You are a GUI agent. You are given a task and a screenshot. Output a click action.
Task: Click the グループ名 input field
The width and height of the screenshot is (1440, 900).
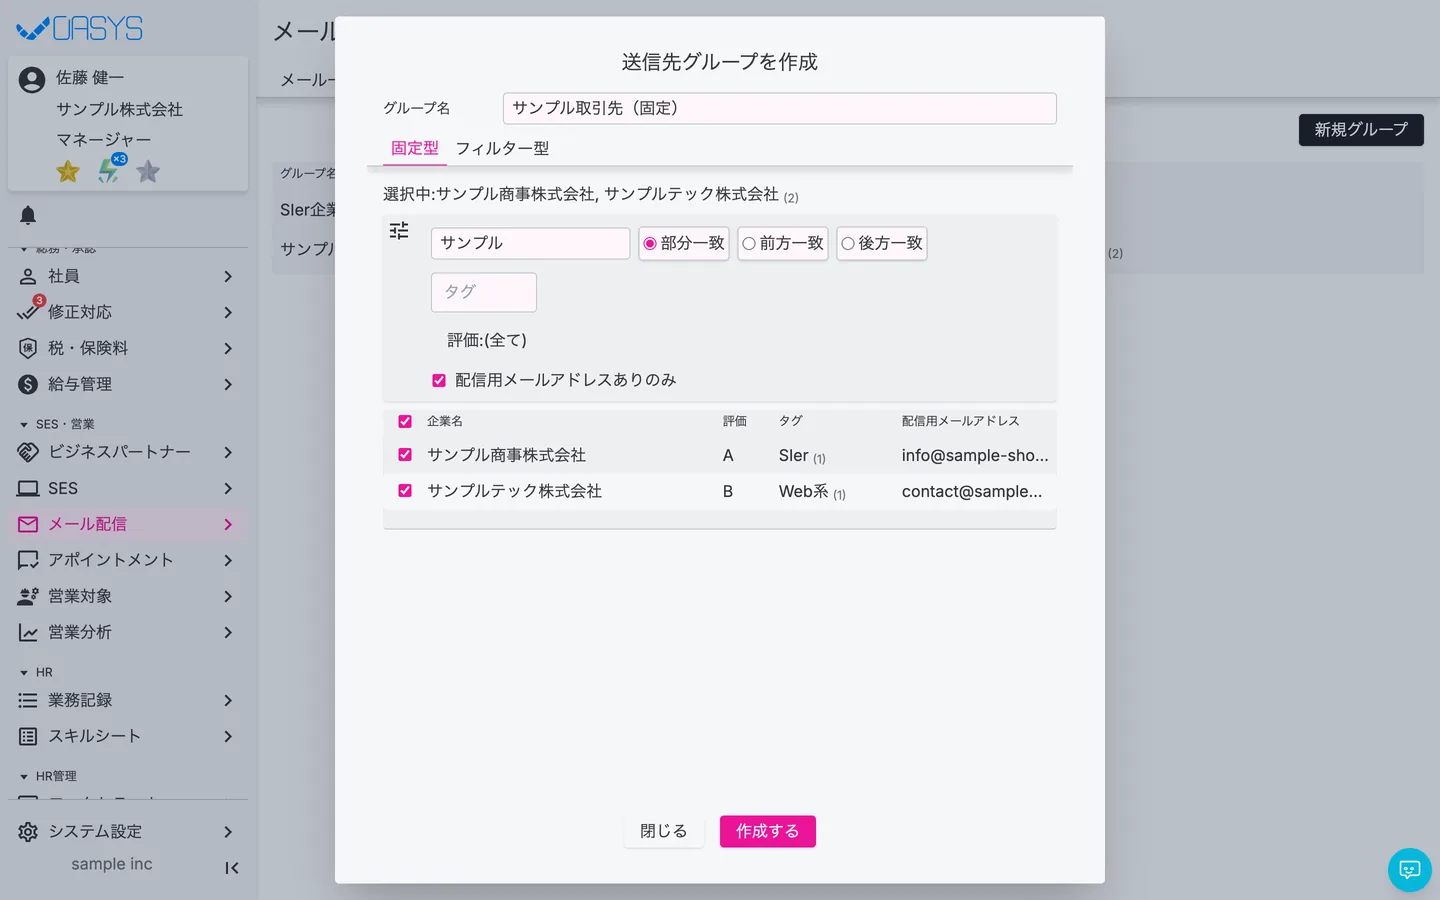point(780,108)
